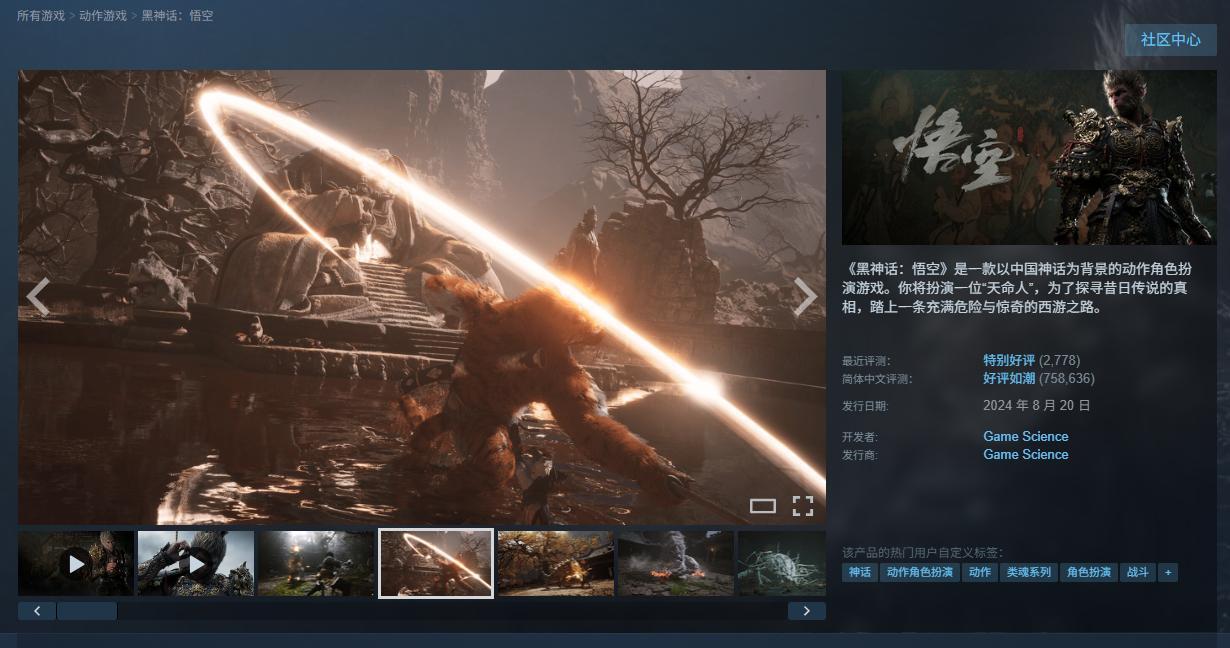Play the second trailer thumbnail
1230x648 pixels.
tap(196, 564)
